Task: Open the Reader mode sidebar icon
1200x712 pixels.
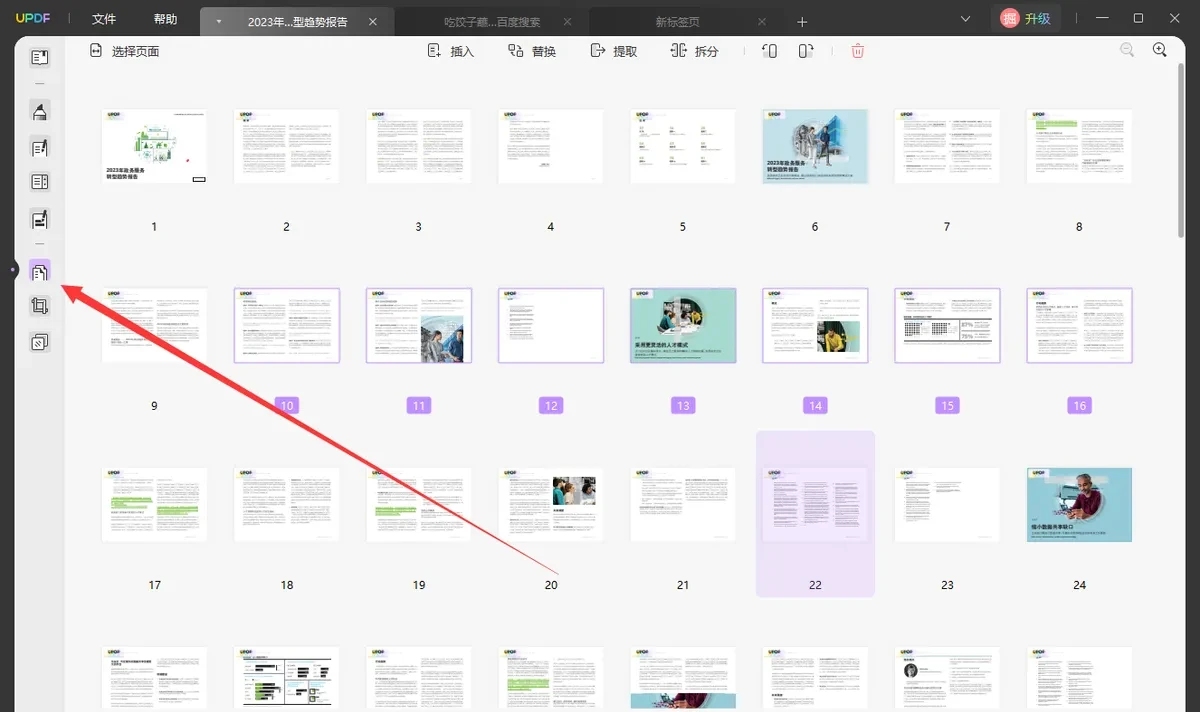Action: point(40,58)
